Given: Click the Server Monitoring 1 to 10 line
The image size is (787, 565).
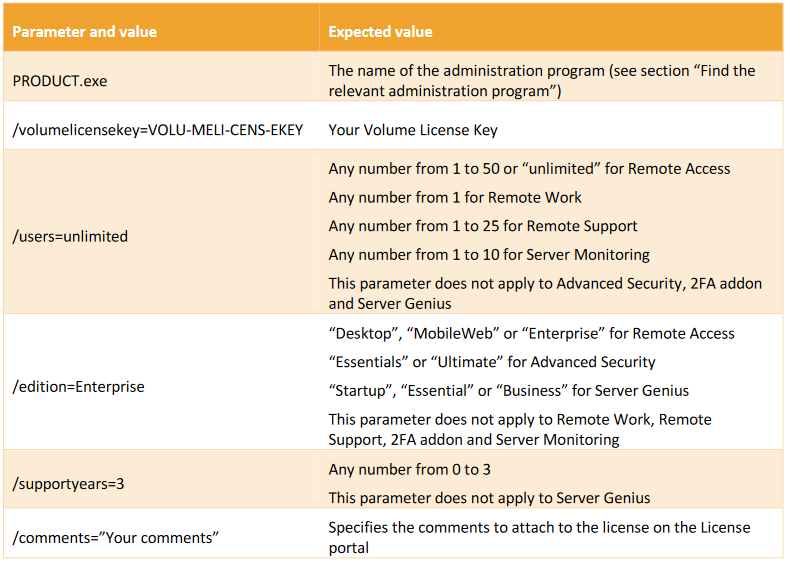Looking at the screenshot, I should tap(489, 255).
